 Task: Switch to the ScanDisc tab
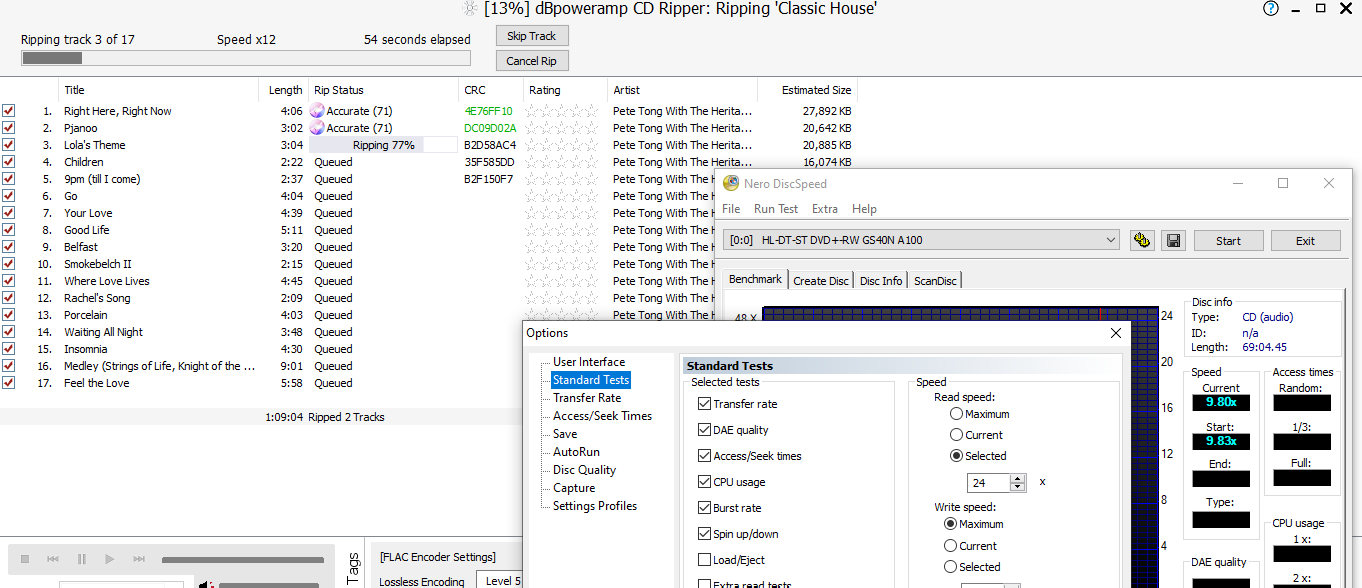935,281
